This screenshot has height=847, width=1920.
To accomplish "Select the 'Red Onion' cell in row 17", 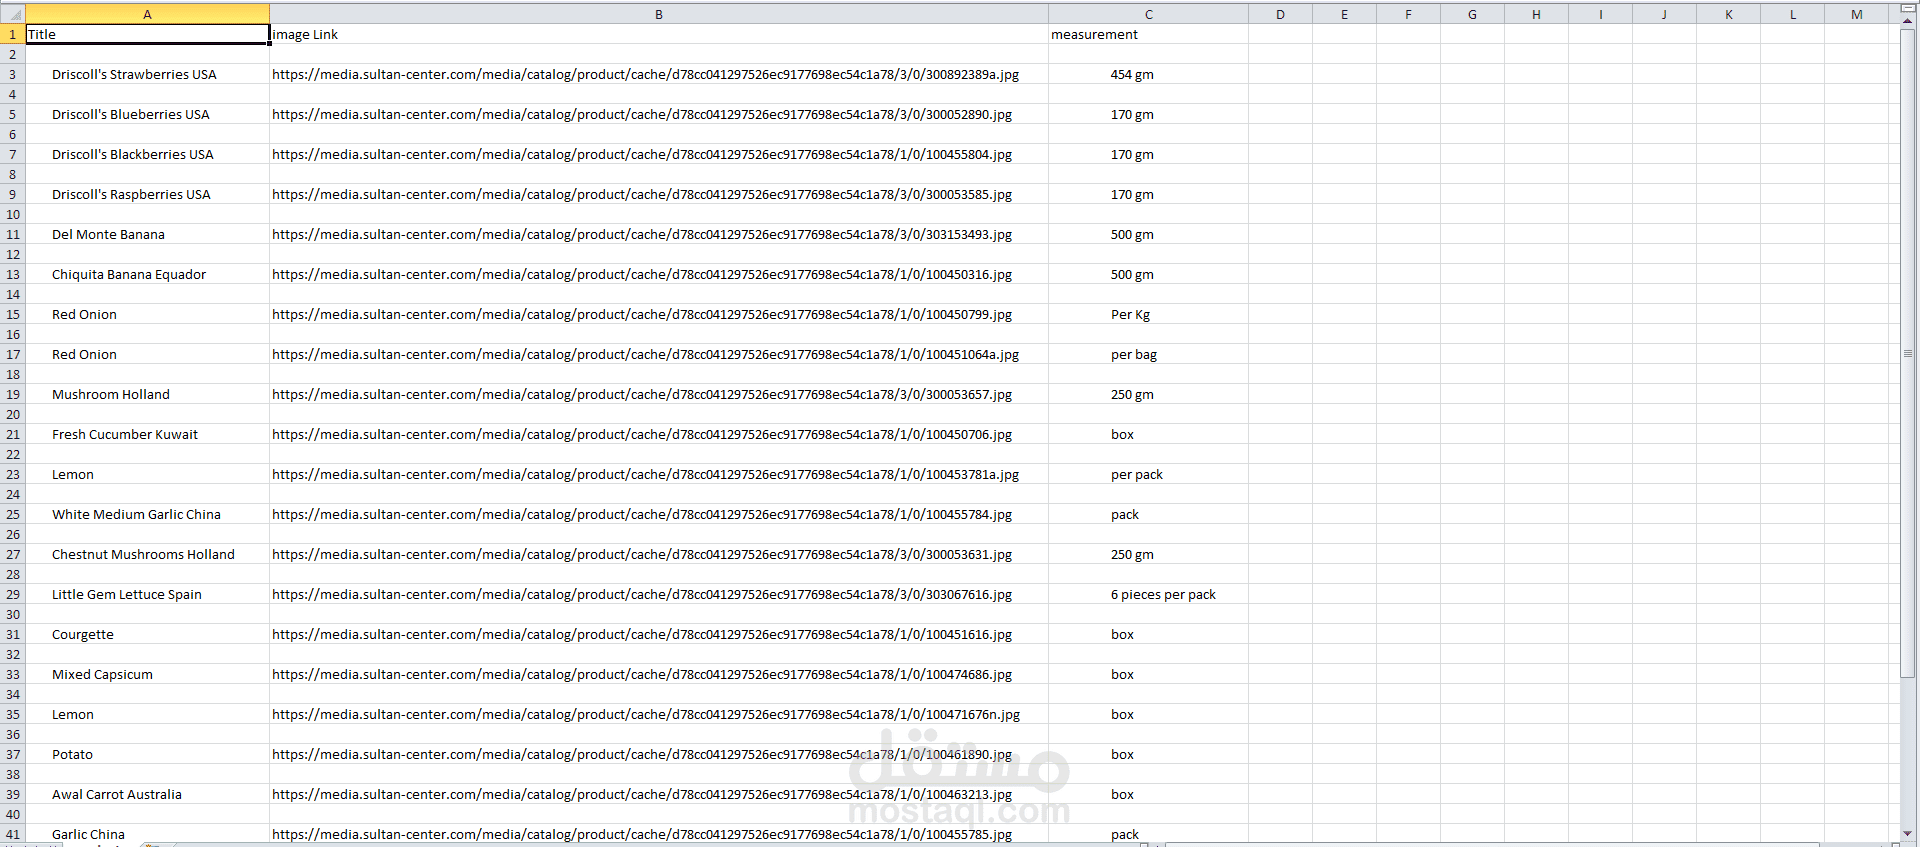I will (x=147, y=354).
